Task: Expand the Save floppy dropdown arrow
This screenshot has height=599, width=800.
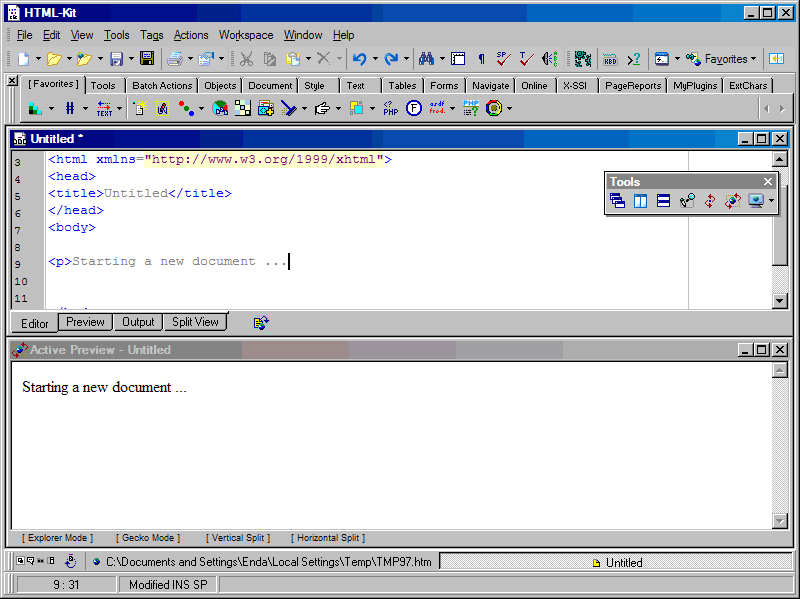Action: pos(131,59)
